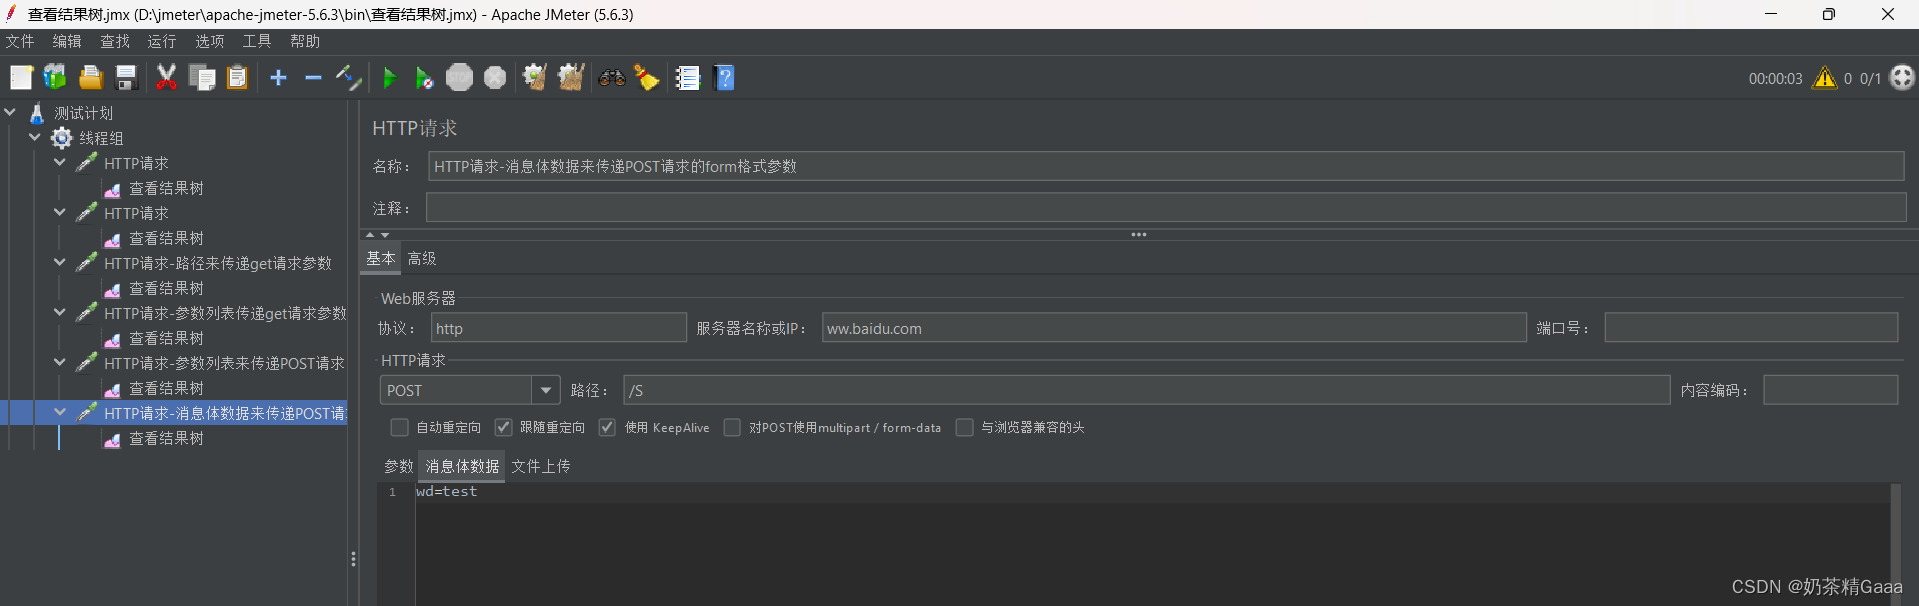Enable multipart / form-data for POST checkbox
Screen dimensions: 1919x606
click(x=732, y=427)
